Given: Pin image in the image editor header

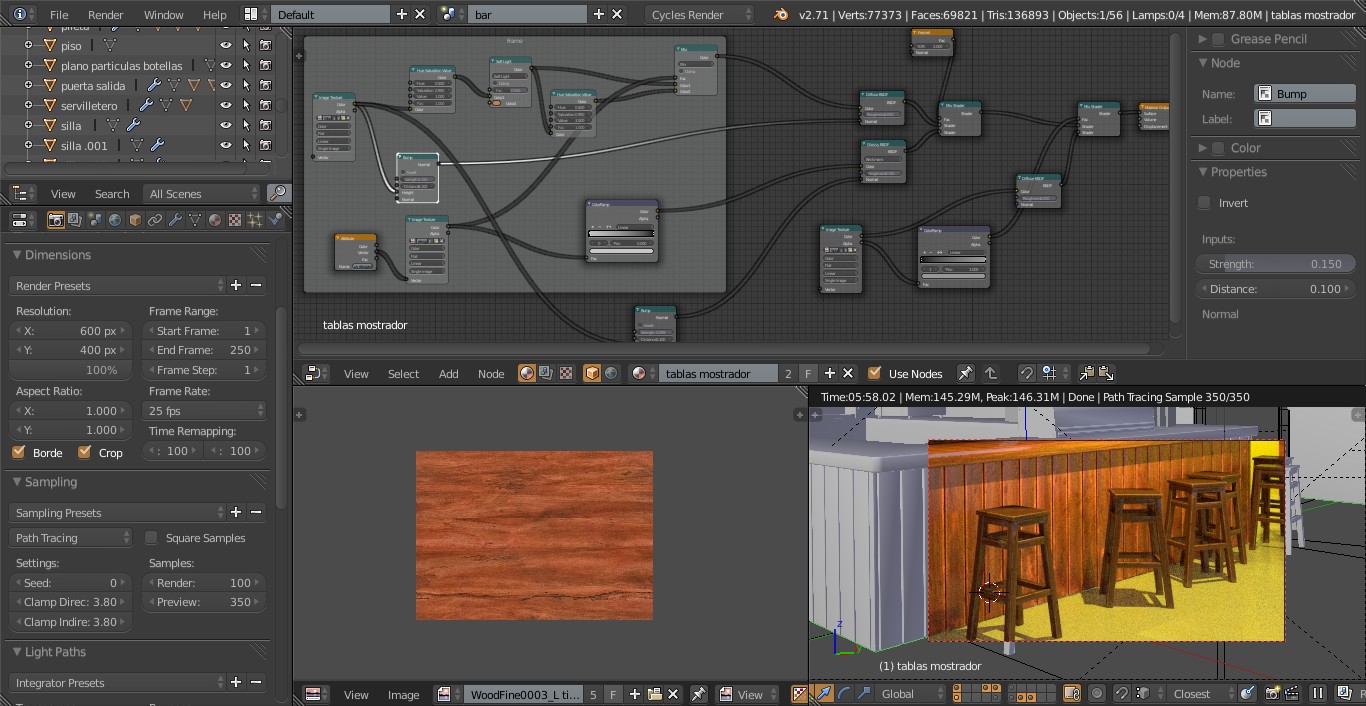Looking at the screenshot, I should [699, 694].
